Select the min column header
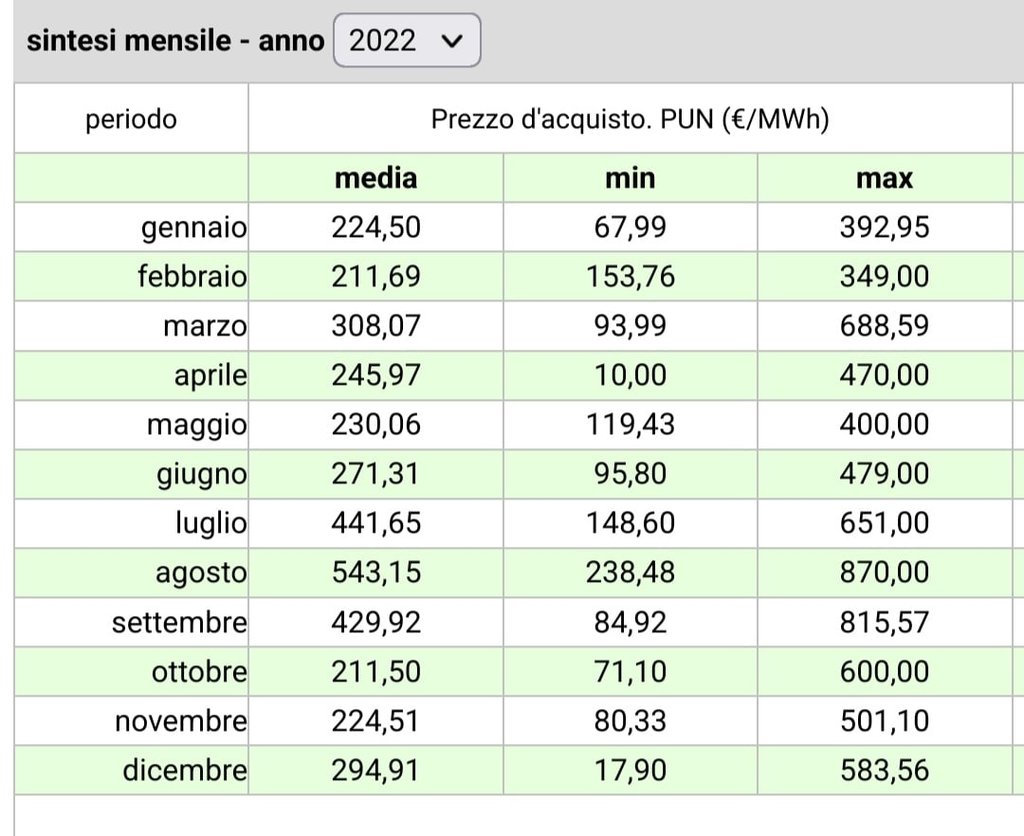Image resolution: width=1024 pixels, height=836 pixels. [630, 178]
